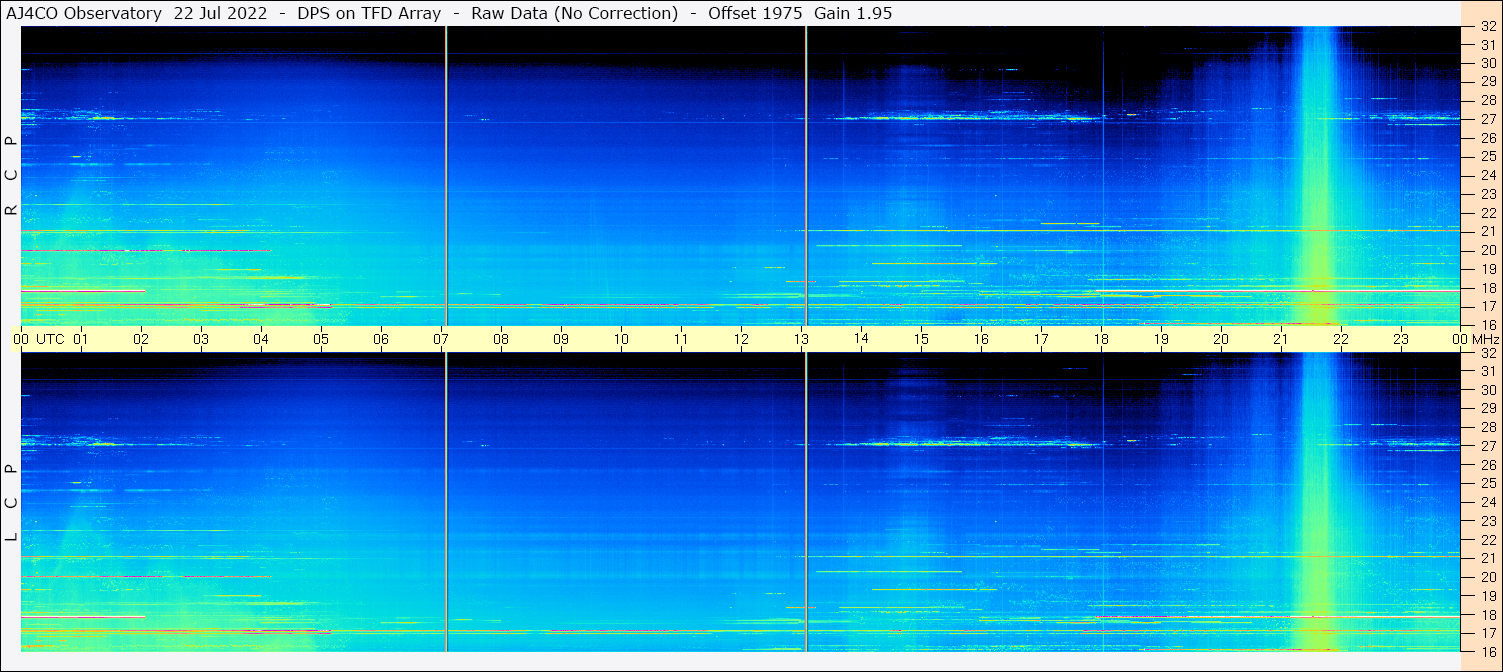The height and width of the screenshot is (672, 1503).
Task: Click the 16 hour tick label on time axis
Action: coord(981,339)
